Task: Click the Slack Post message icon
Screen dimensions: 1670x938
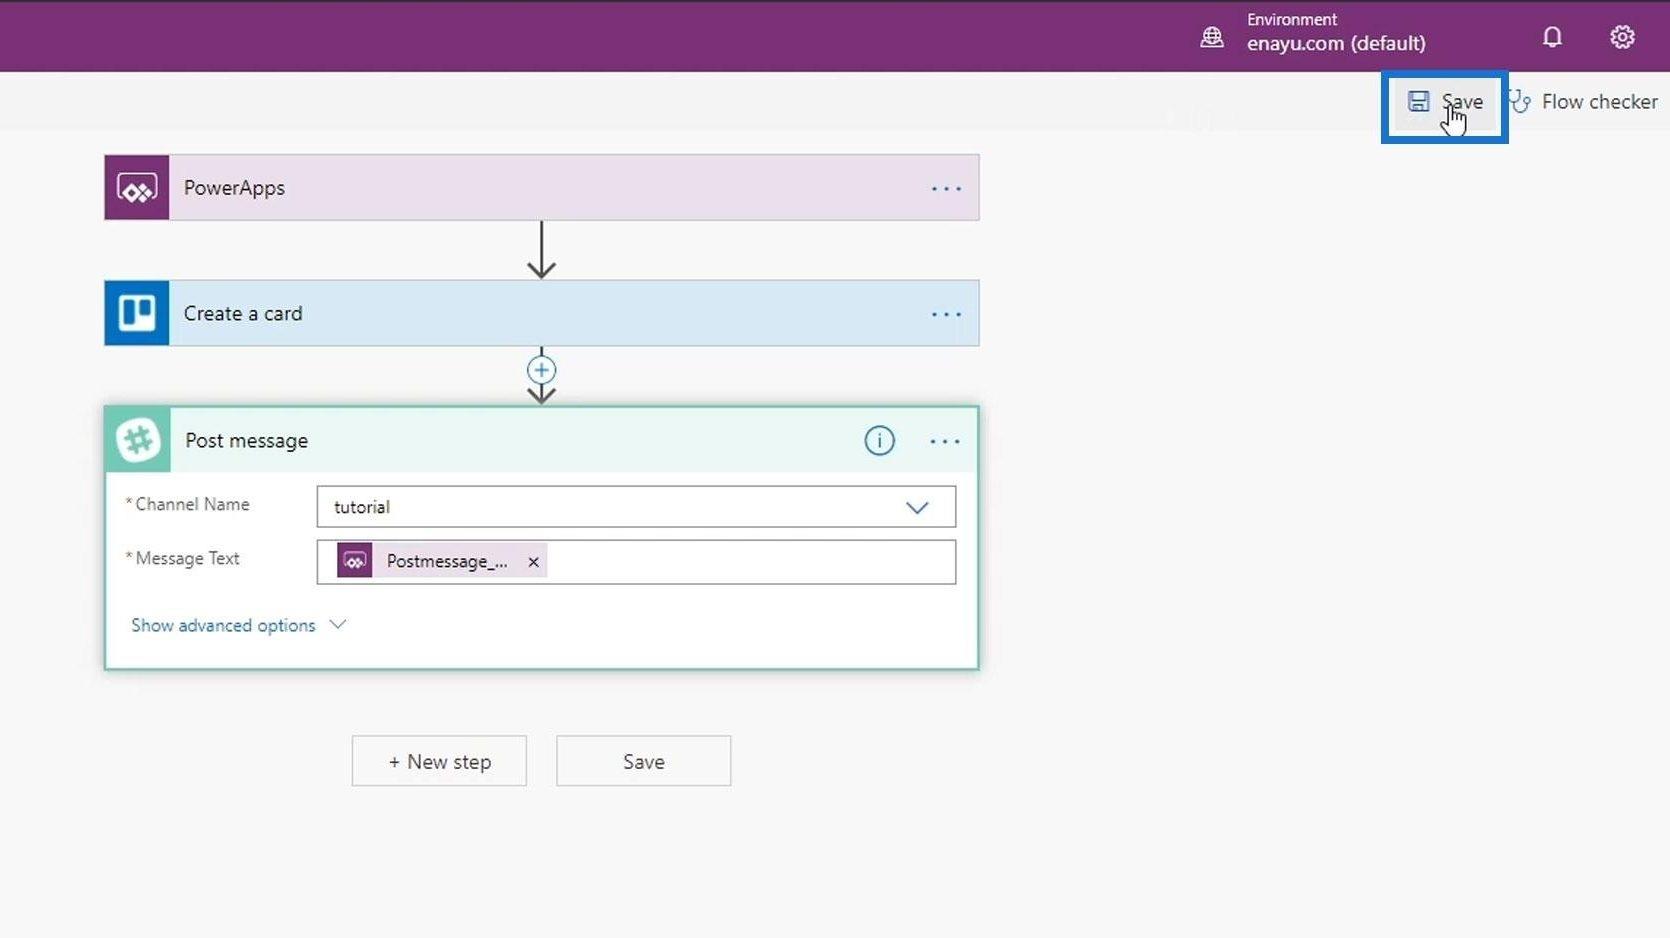Action: 138,440
